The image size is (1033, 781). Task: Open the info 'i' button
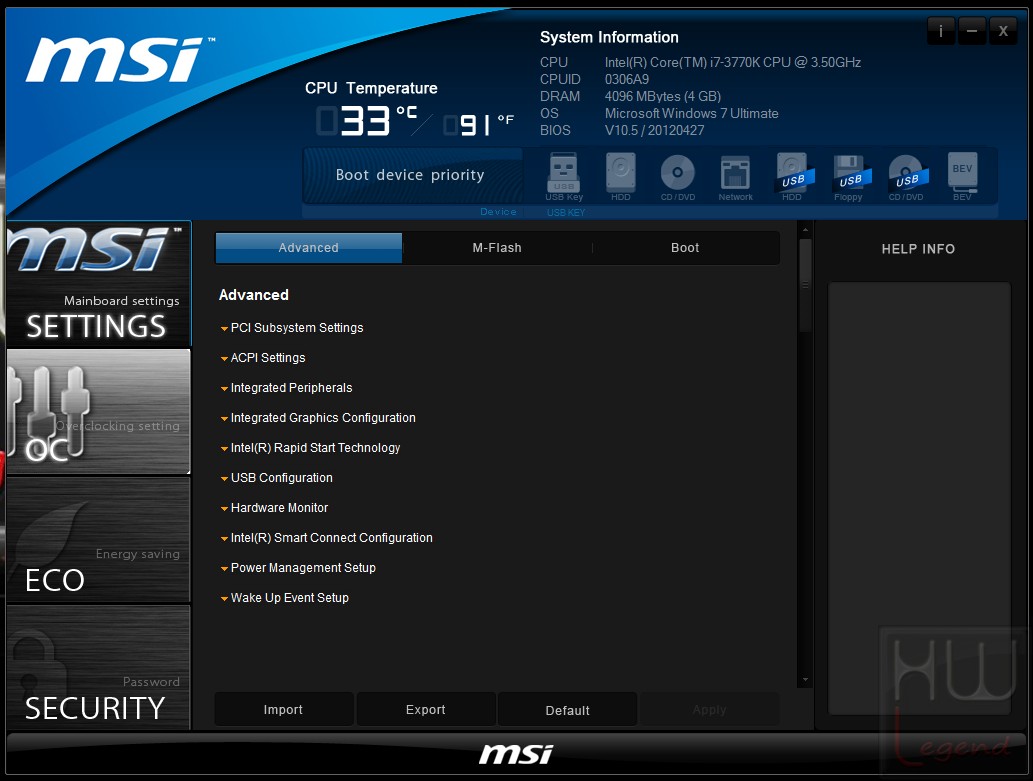click(x=941, y=31)
